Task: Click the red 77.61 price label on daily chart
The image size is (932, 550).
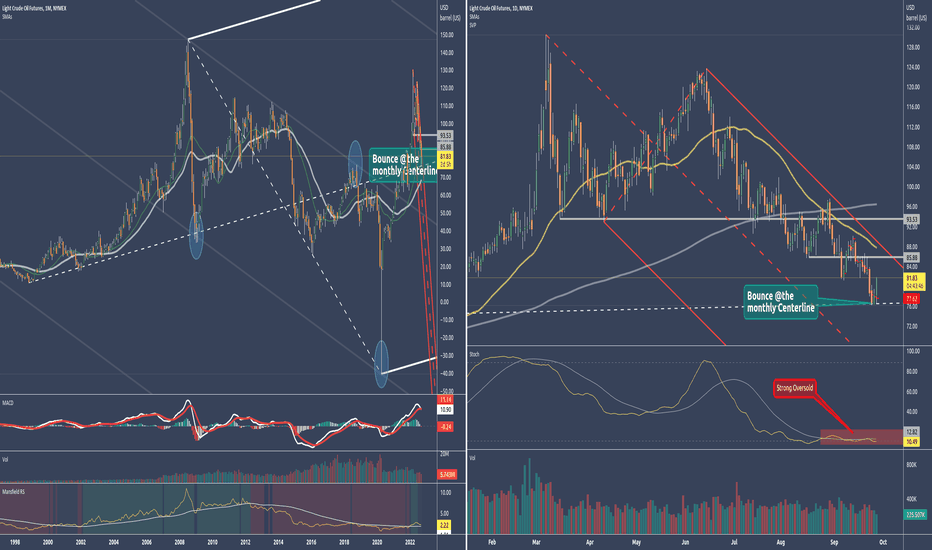Action: 911,298
